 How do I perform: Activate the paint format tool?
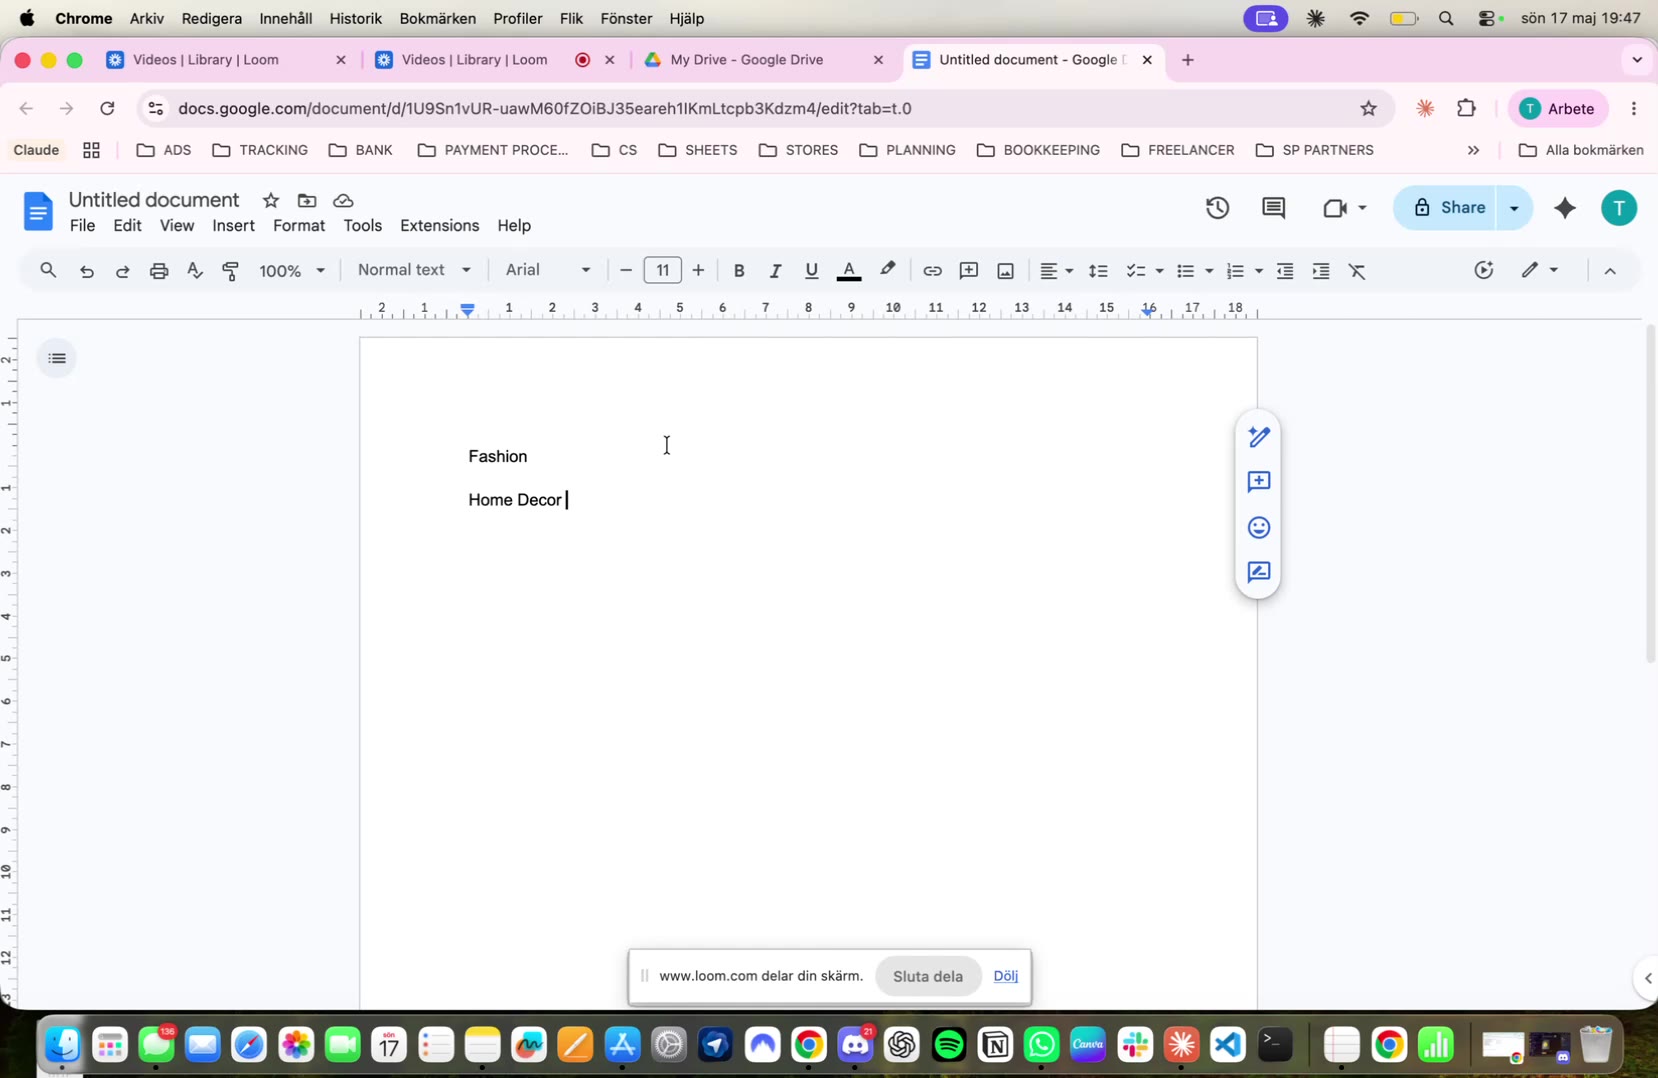231,271
